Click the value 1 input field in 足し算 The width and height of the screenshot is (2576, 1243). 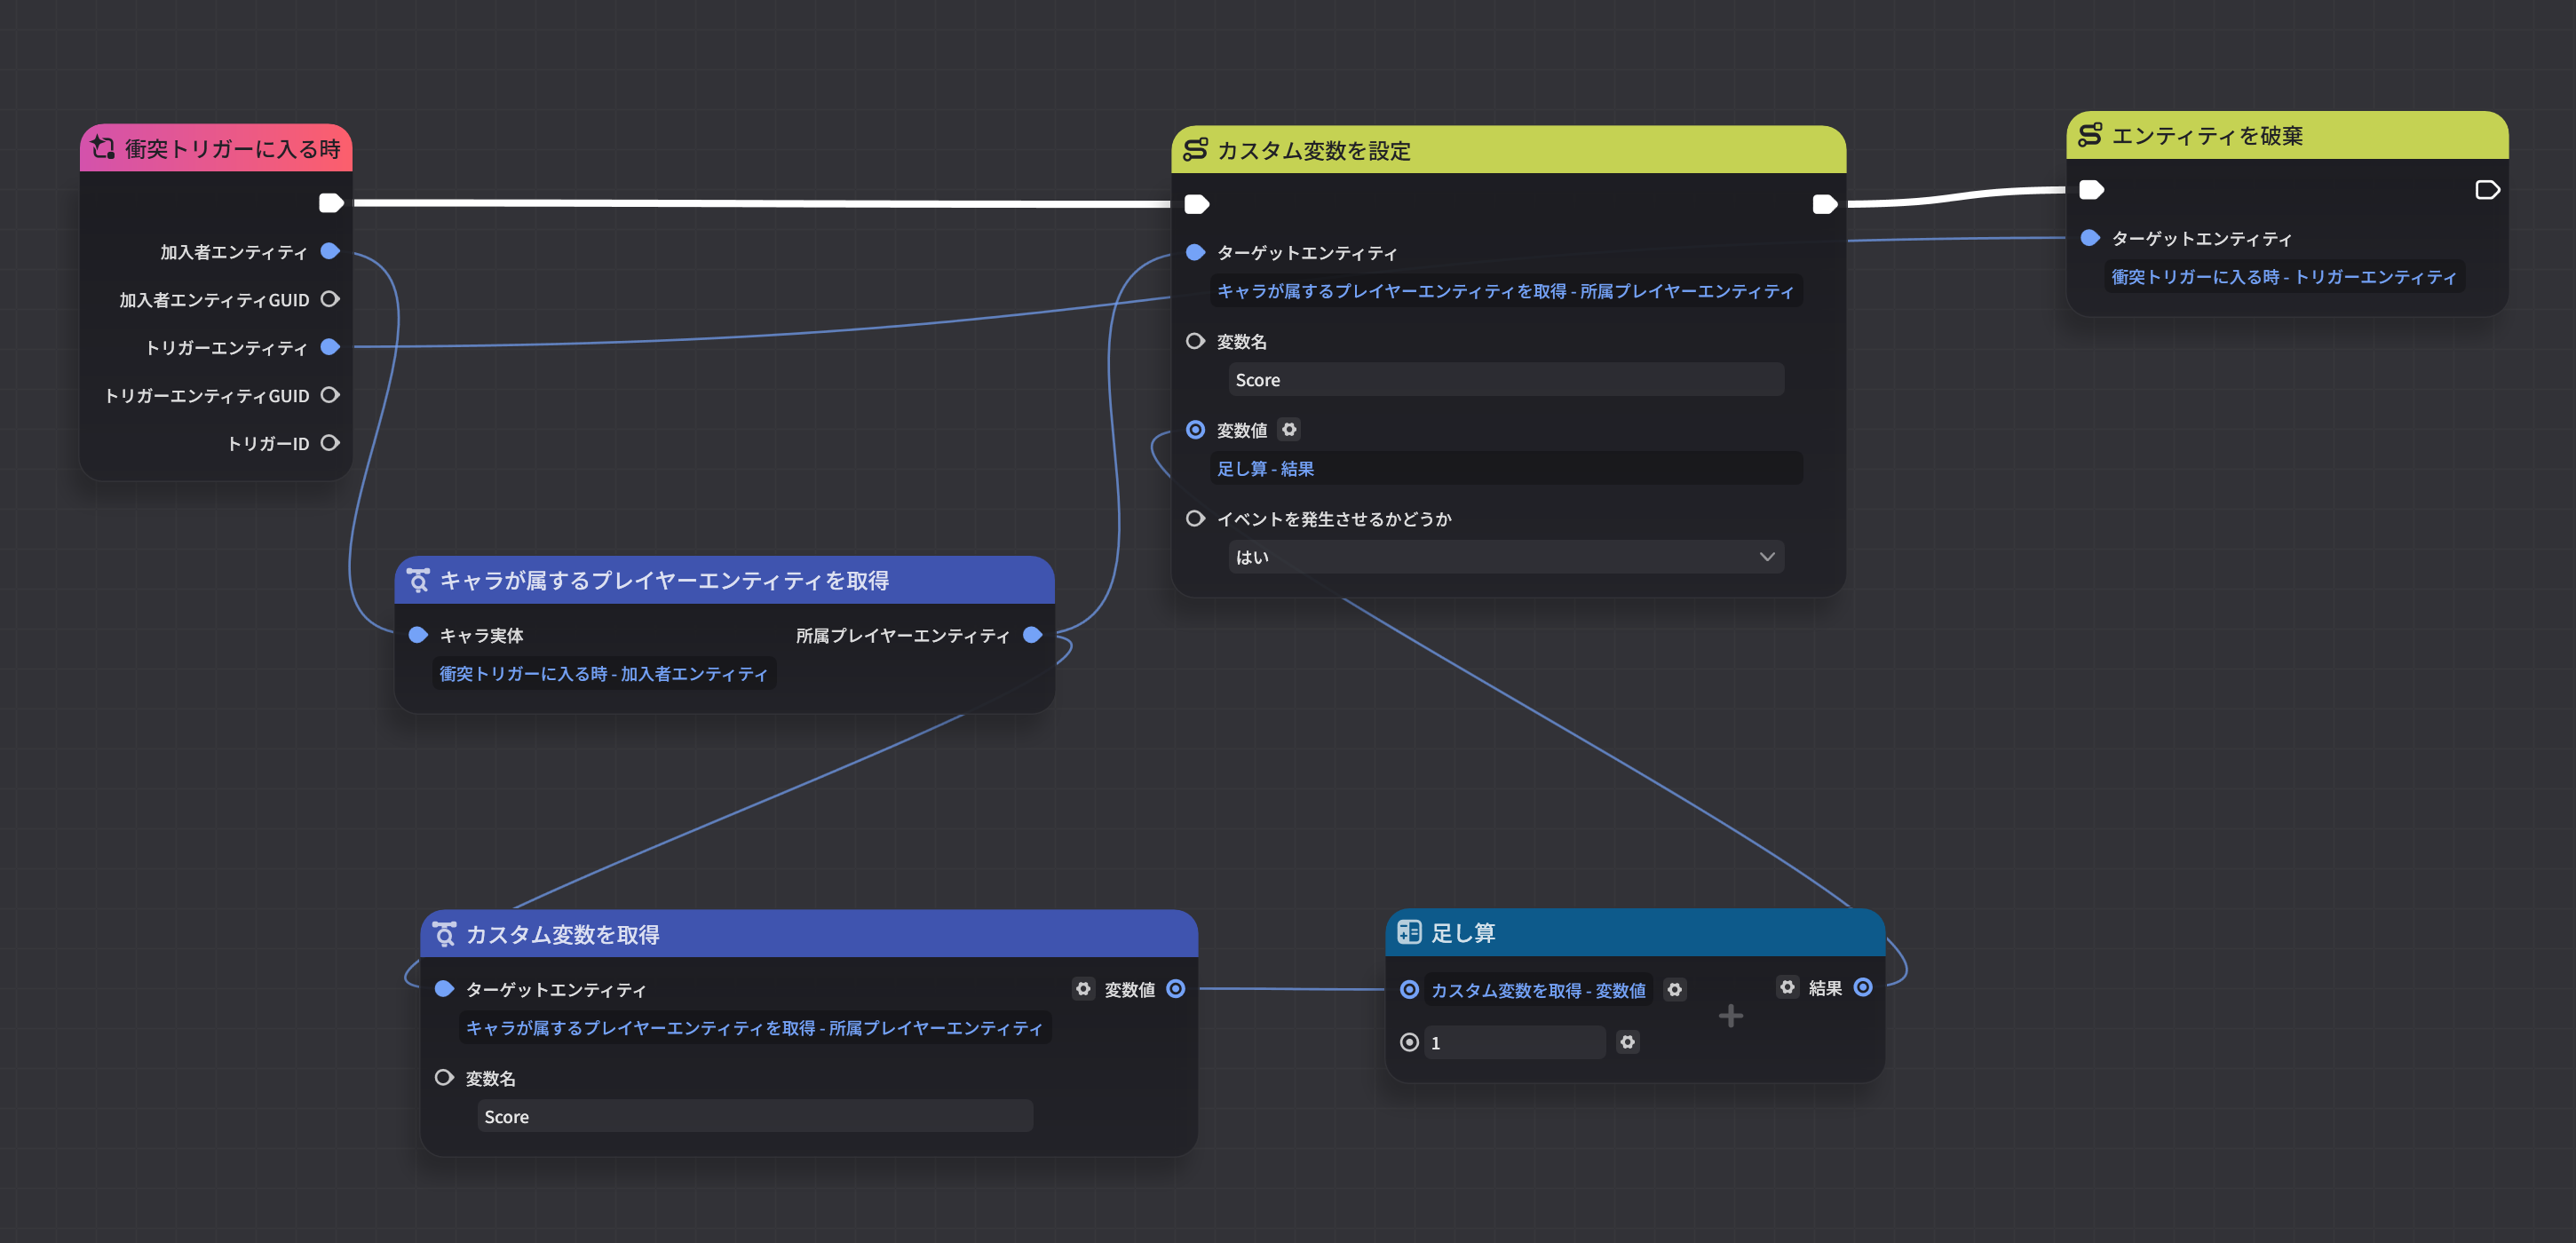click(1512, 1042)
